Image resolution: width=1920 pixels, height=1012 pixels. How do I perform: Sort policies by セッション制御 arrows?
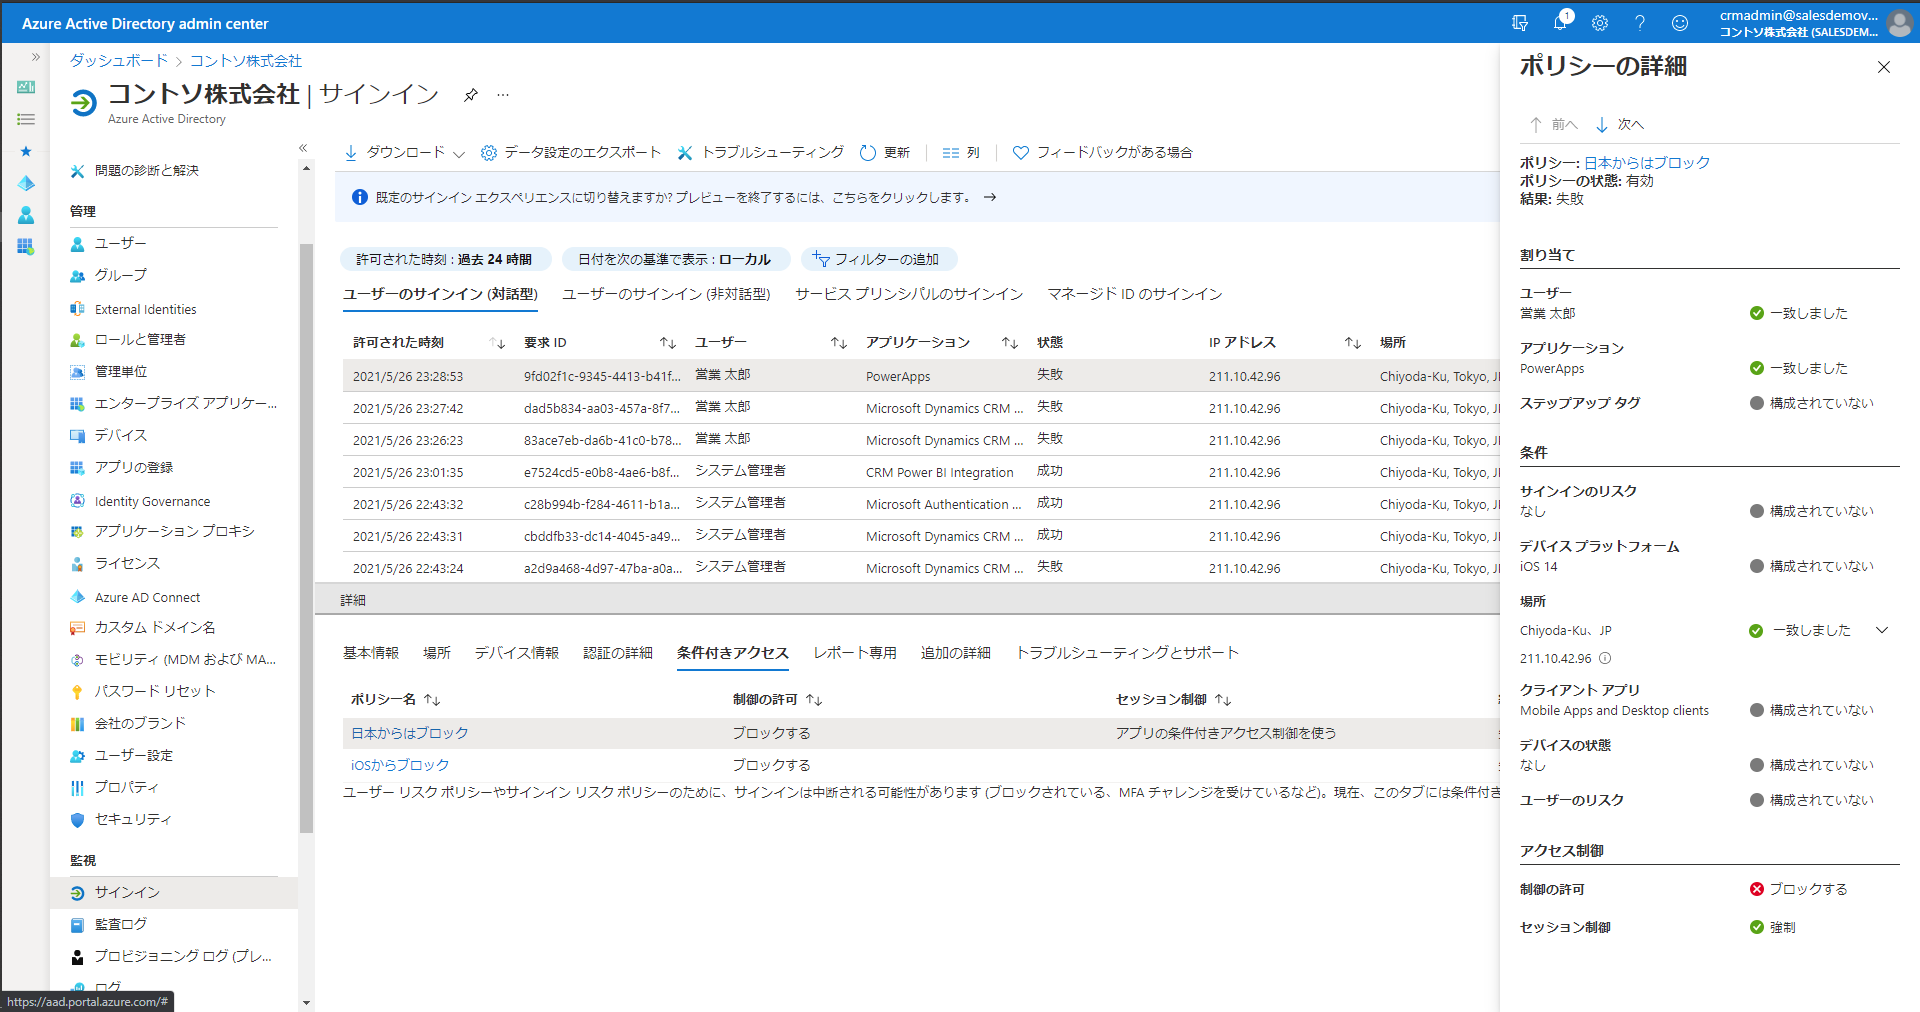(x=1223, y=700)
